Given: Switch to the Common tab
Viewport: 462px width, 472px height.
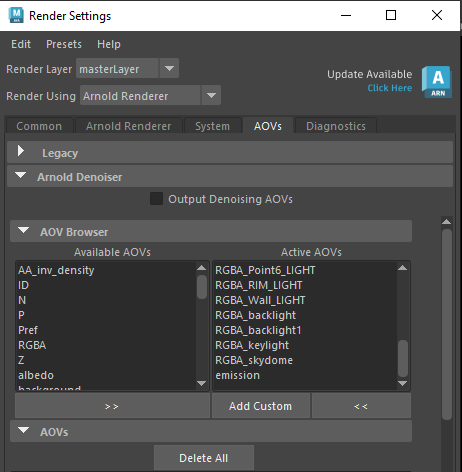Looking at the screenshot, I should tap(39, 126).
